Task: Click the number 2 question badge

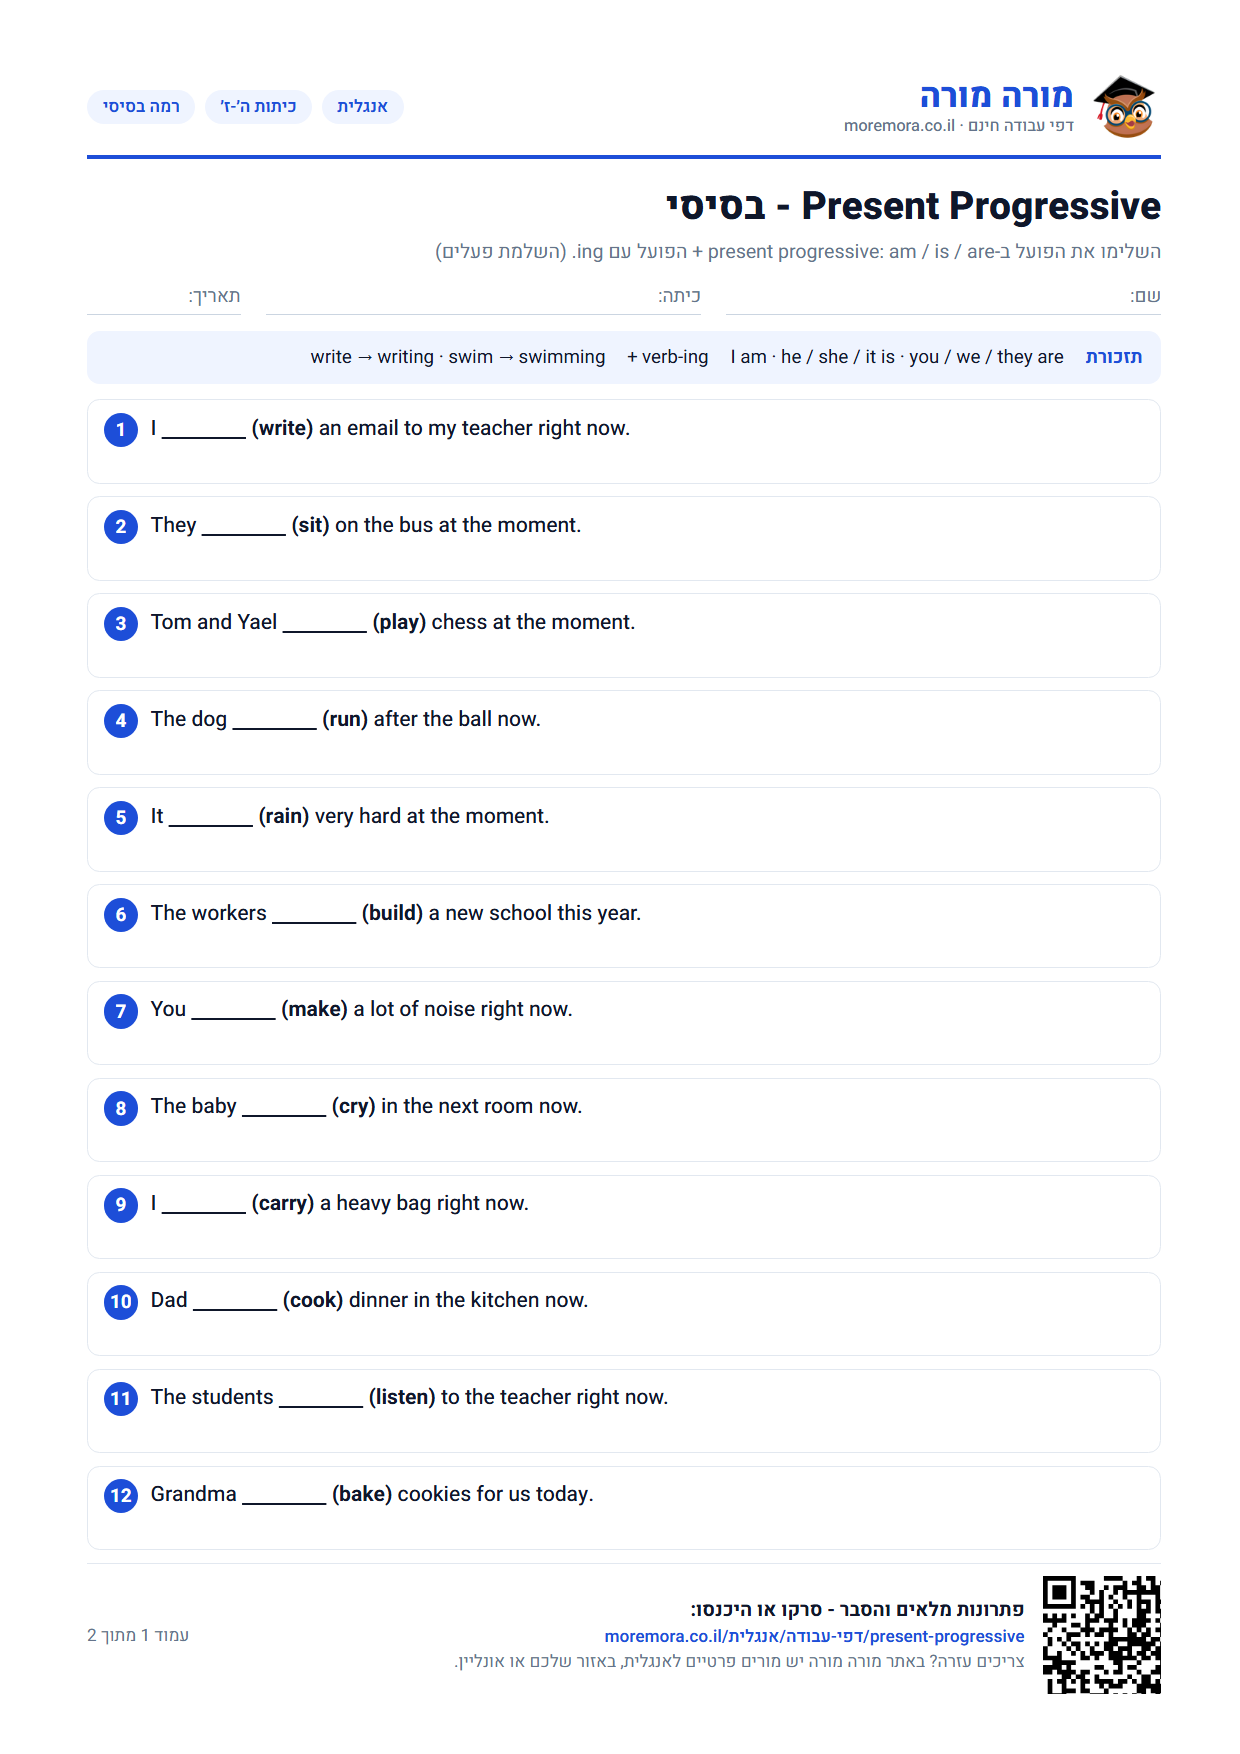Action: 121,527
